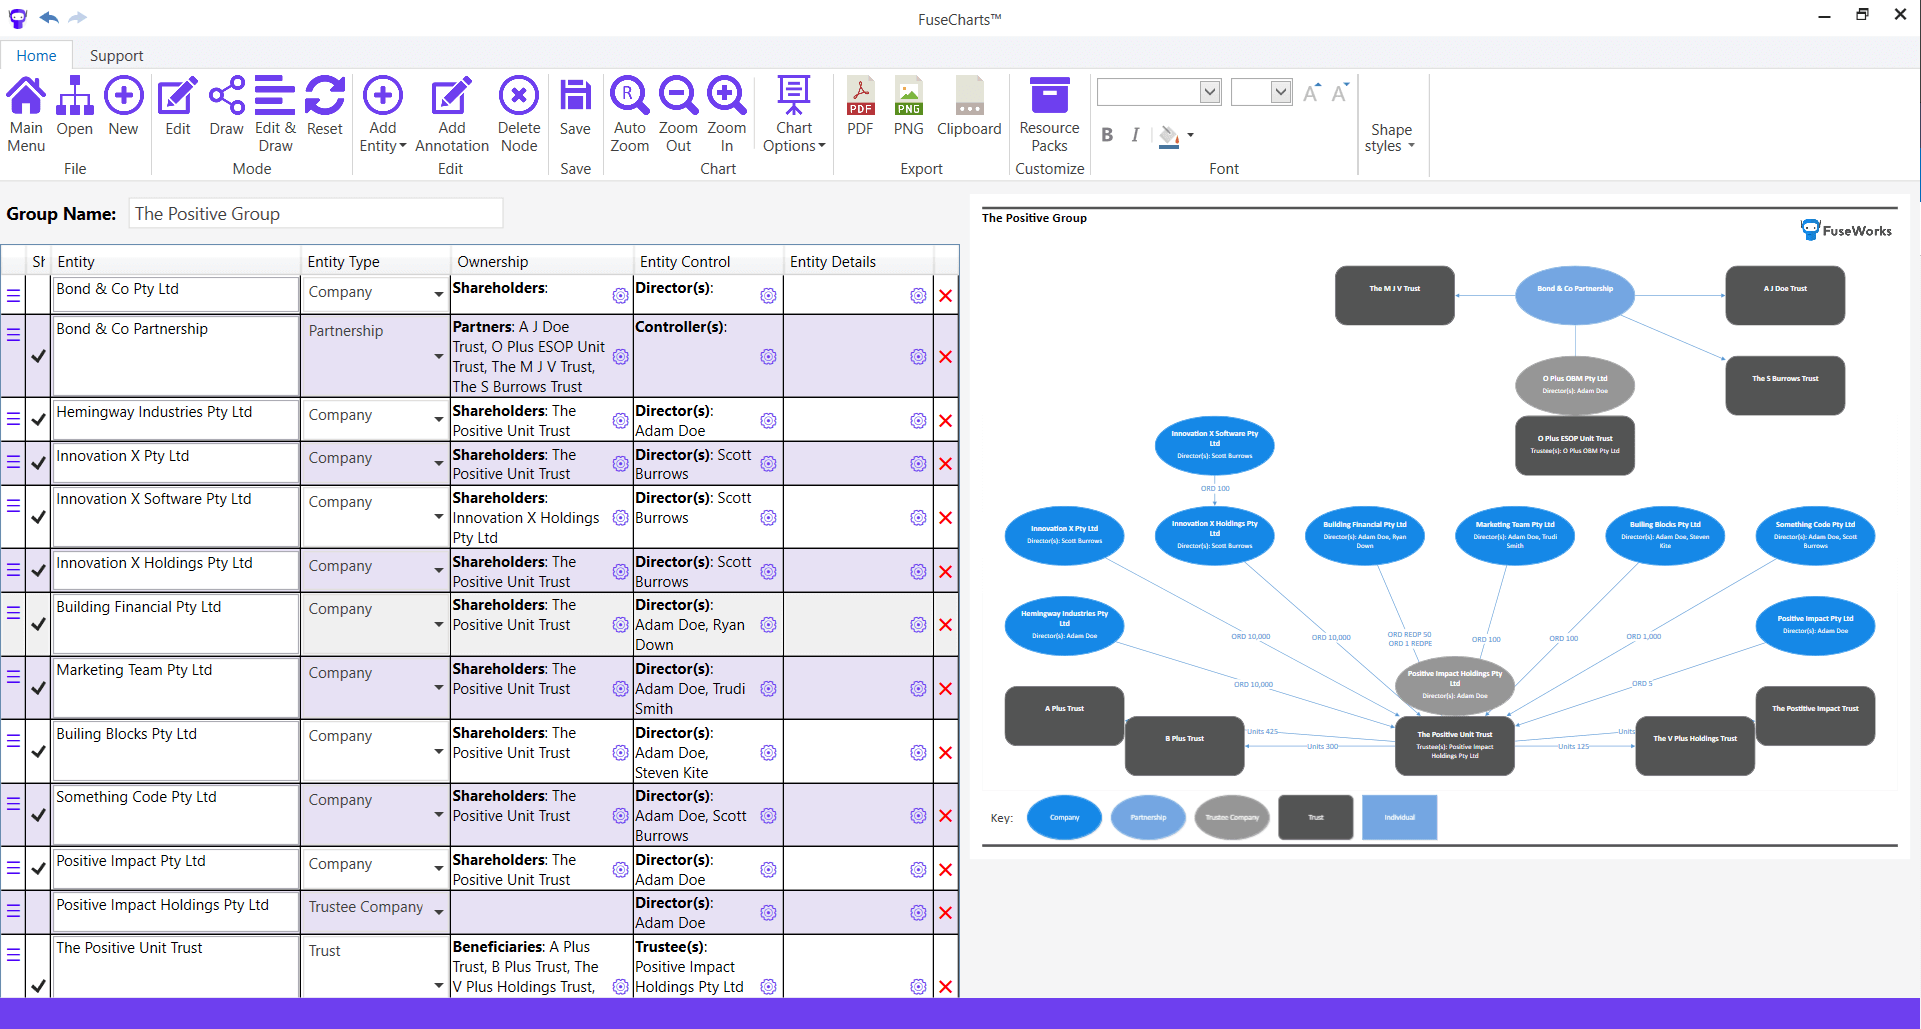
Task: Click the Group Name input field
Action: coord(315,214)
